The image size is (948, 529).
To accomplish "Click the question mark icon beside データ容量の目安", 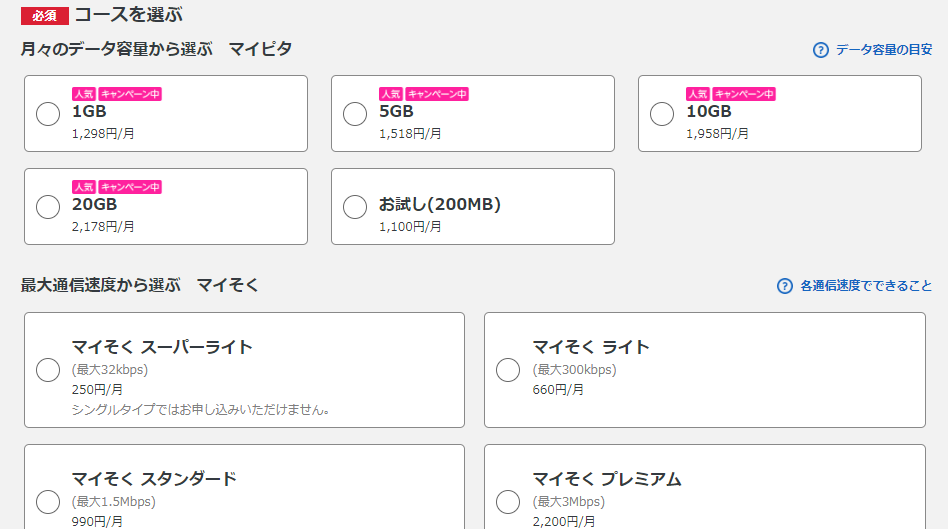I will 820,50.
